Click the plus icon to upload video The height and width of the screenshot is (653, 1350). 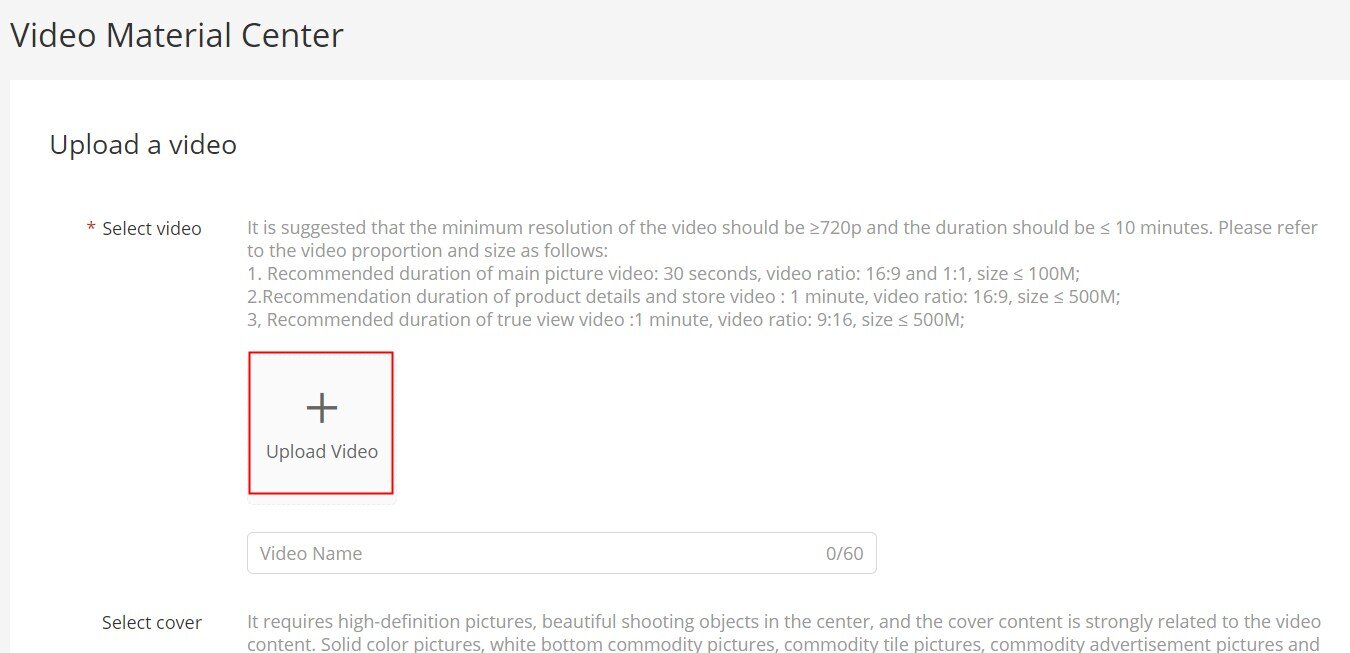[321, 408]
